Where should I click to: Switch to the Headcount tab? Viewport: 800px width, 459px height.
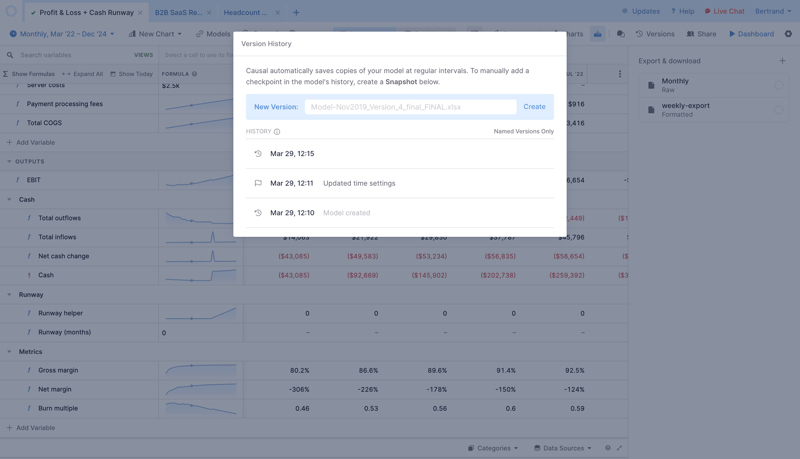(x=245, y=13)
